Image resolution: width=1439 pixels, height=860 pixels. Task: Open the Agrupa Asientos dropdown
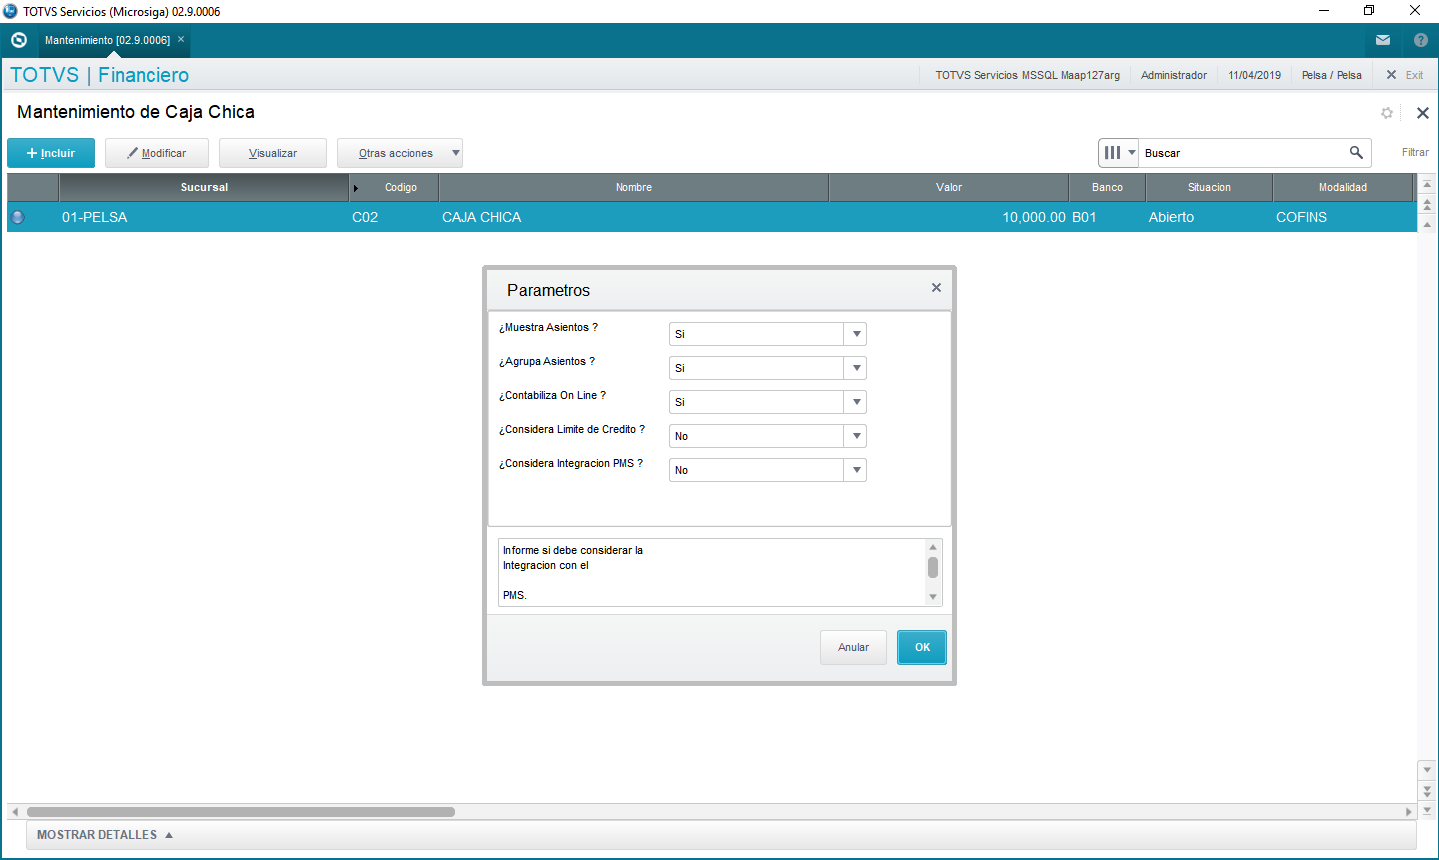coord(855,368)
